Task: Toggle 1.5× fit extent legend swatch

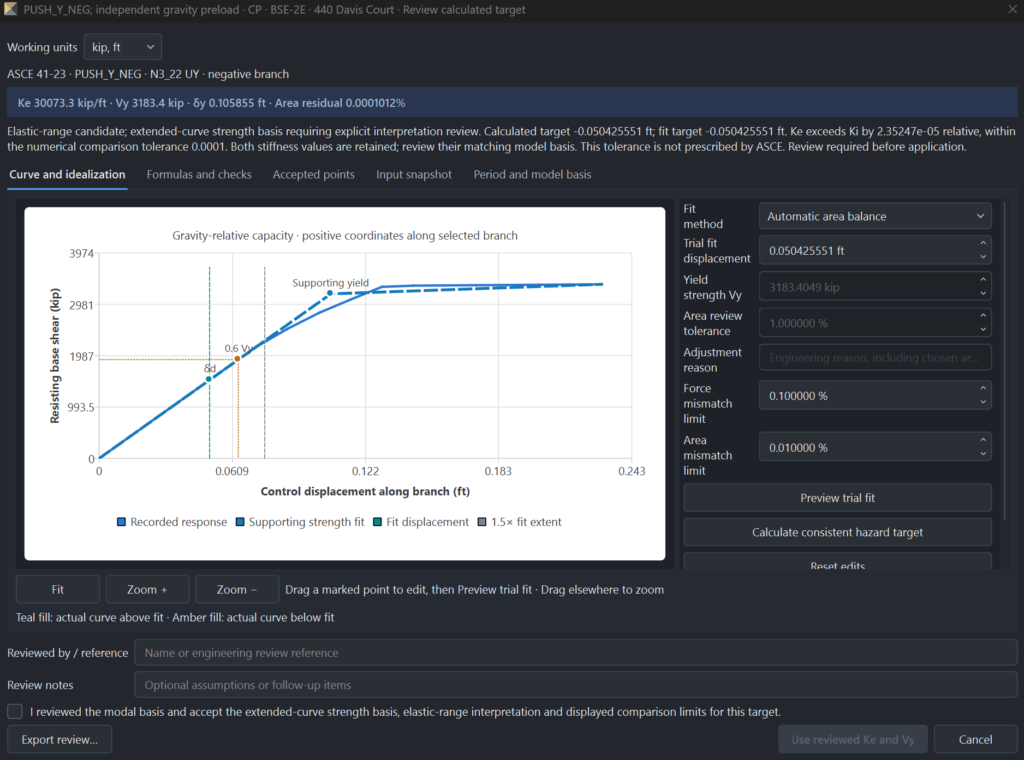Action: tap(482, 522)
